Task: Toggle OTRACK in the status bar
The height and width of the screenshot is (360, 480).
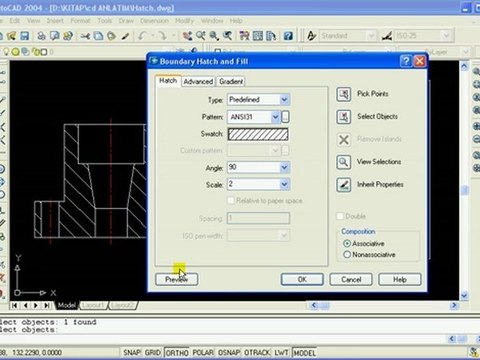Action: pyautogui.click(x=257, y=352)
